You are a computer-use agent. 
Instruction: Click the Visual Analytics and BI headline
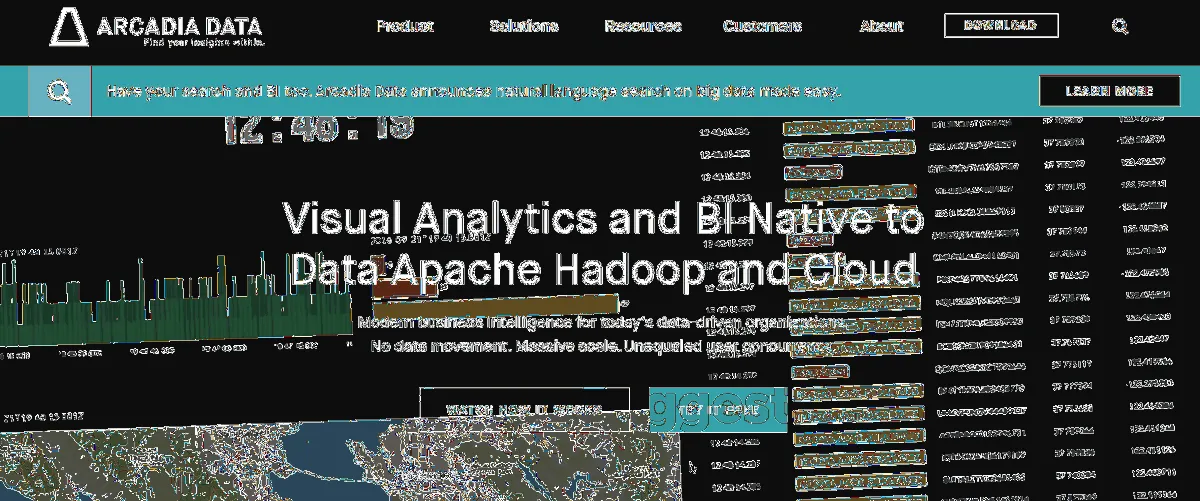pos(603,245)
